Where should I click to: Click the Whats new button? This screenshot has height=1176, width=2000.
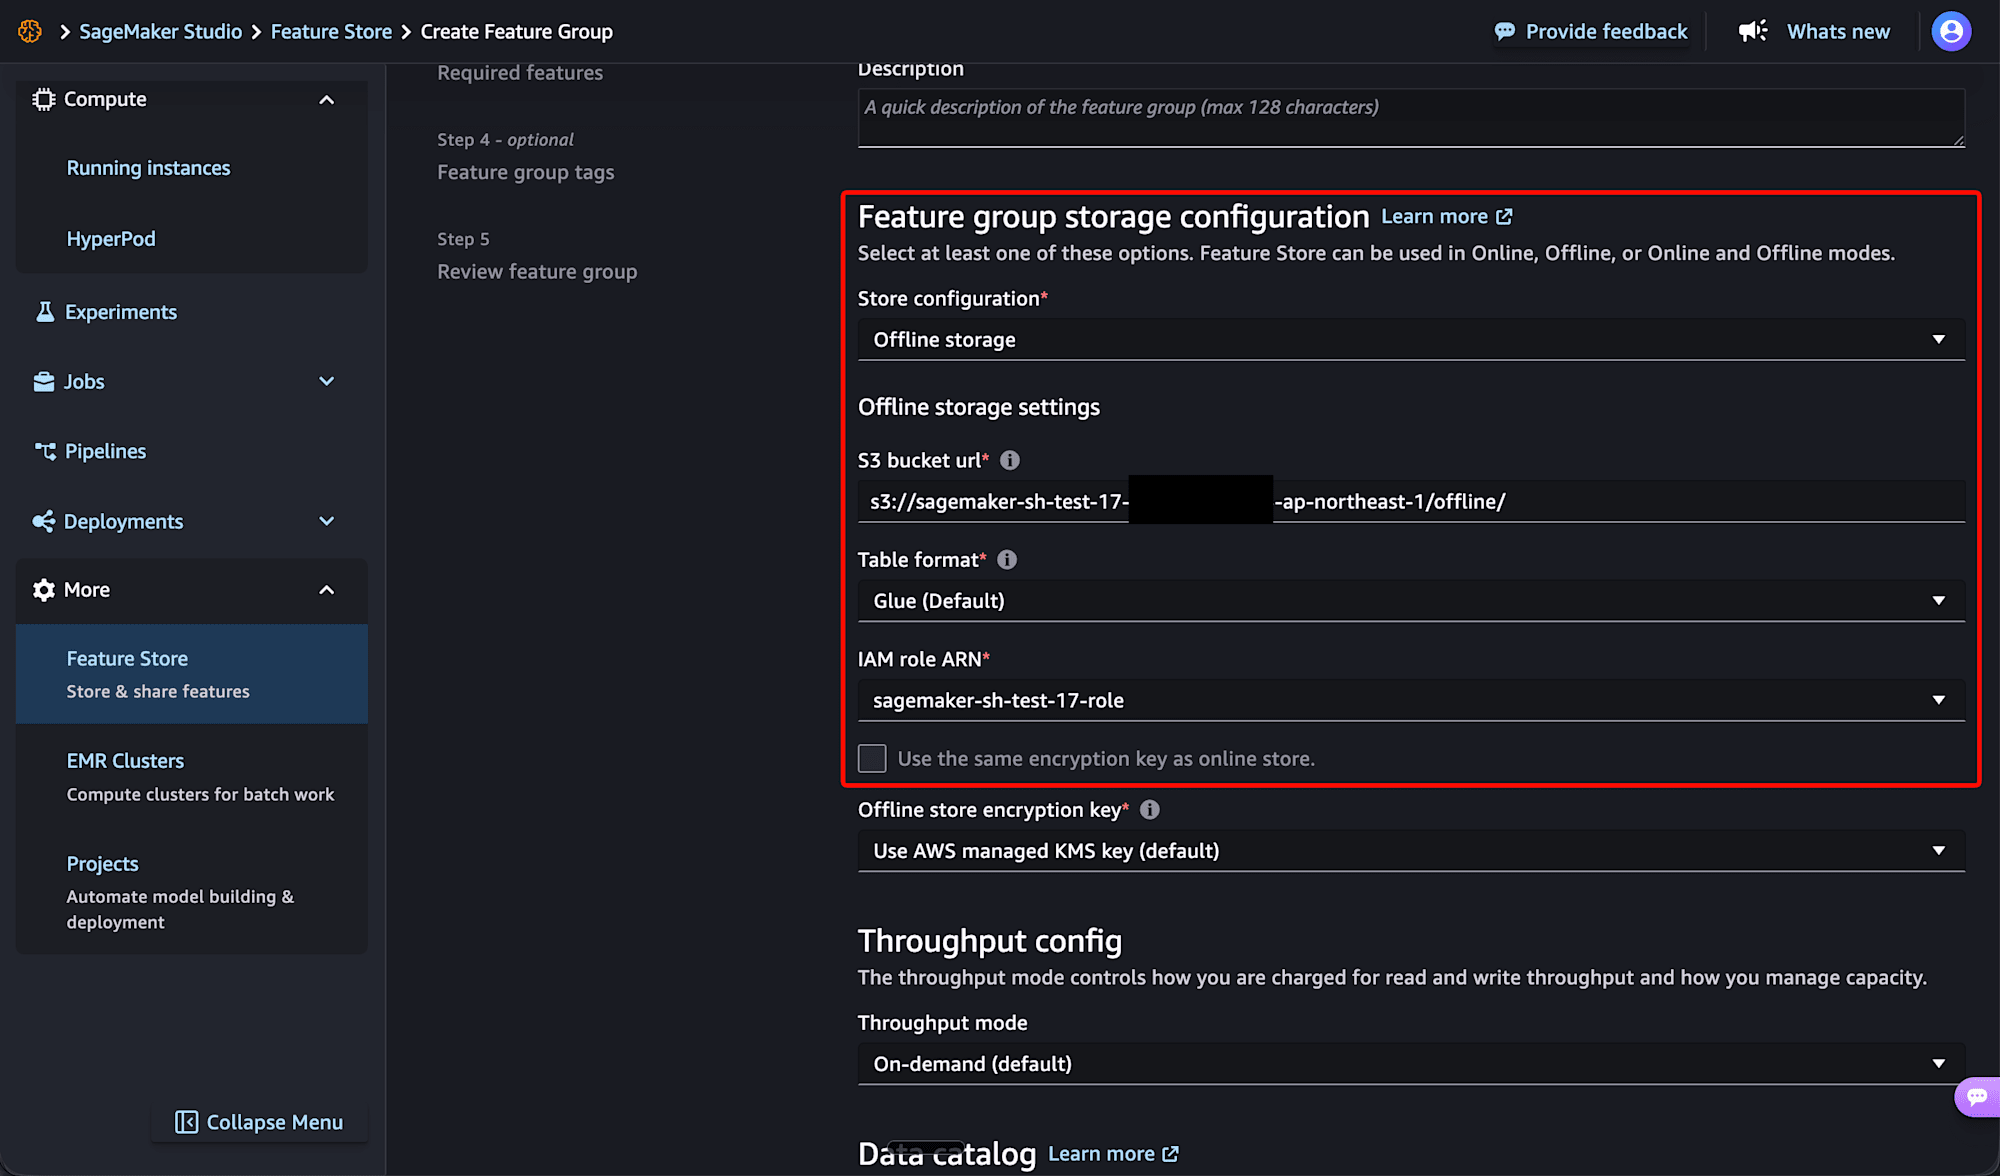(x=1814, y=32)
